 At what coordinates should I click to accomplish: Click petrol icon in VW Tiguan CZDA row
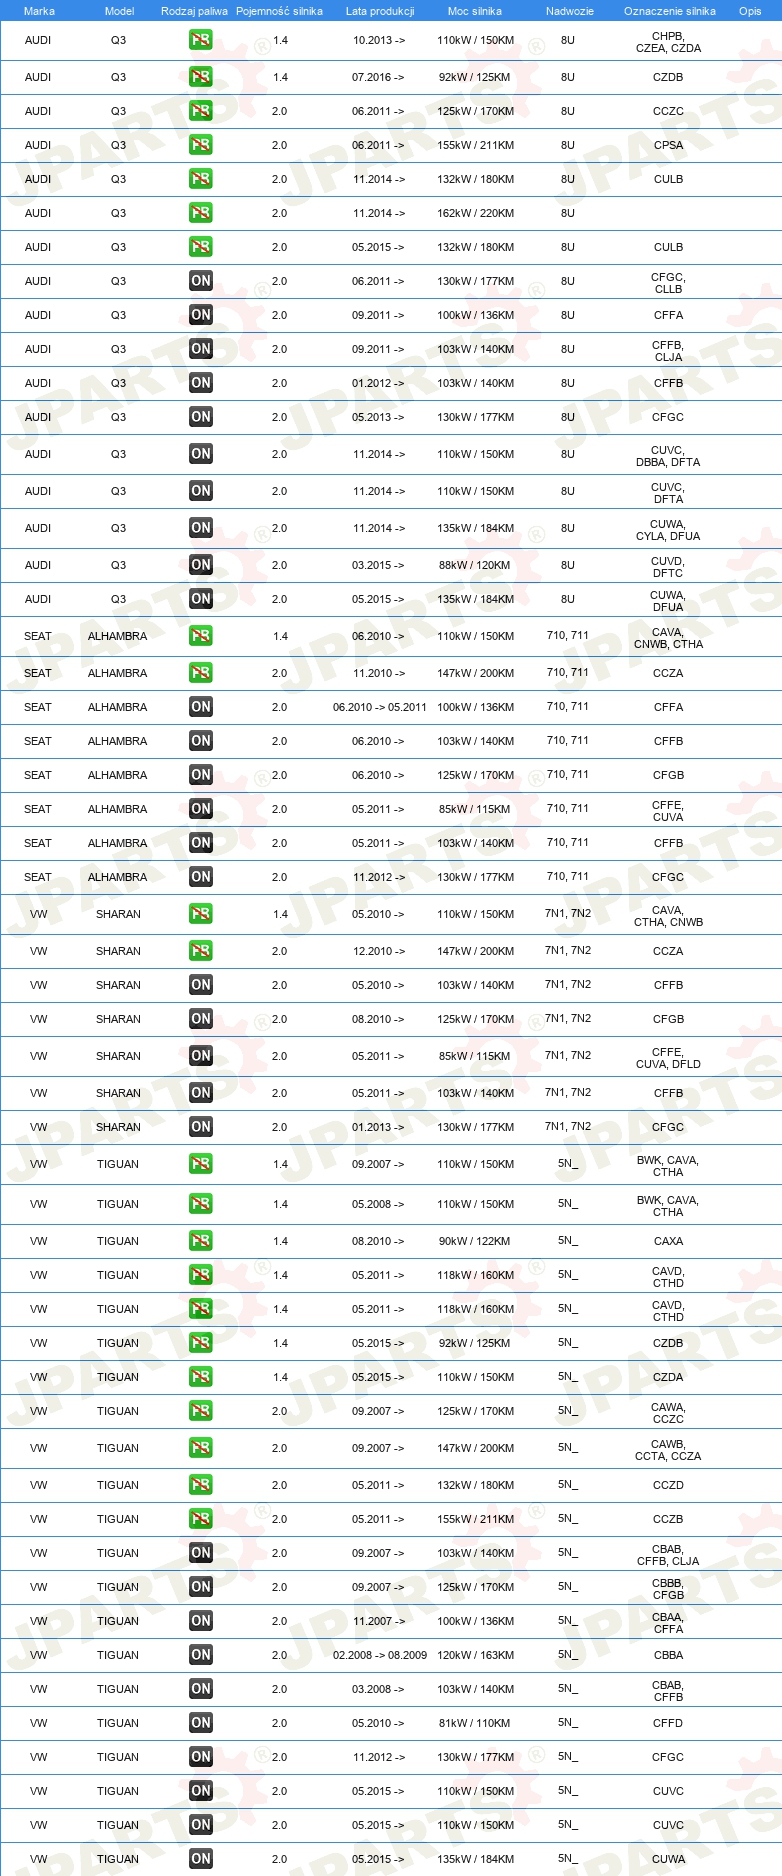201,1377
